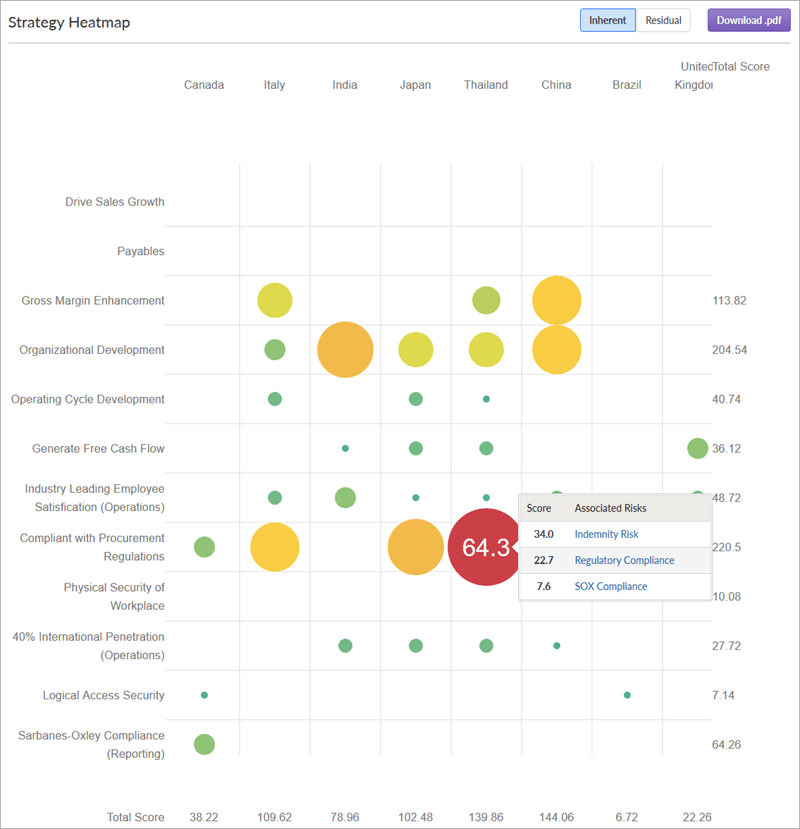Click the green Italy Operating Cycle Development bubble

[x=275, y=398]
